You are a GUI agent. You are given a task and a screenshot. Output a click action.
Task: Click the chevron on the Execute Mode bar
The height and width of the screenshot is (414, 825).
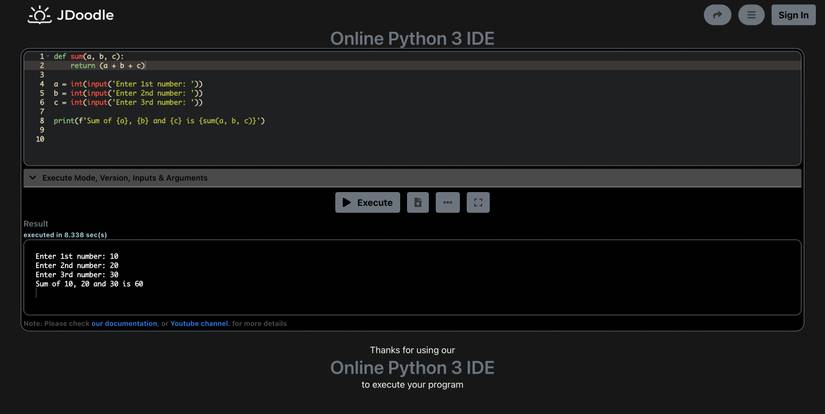point(33,178)
